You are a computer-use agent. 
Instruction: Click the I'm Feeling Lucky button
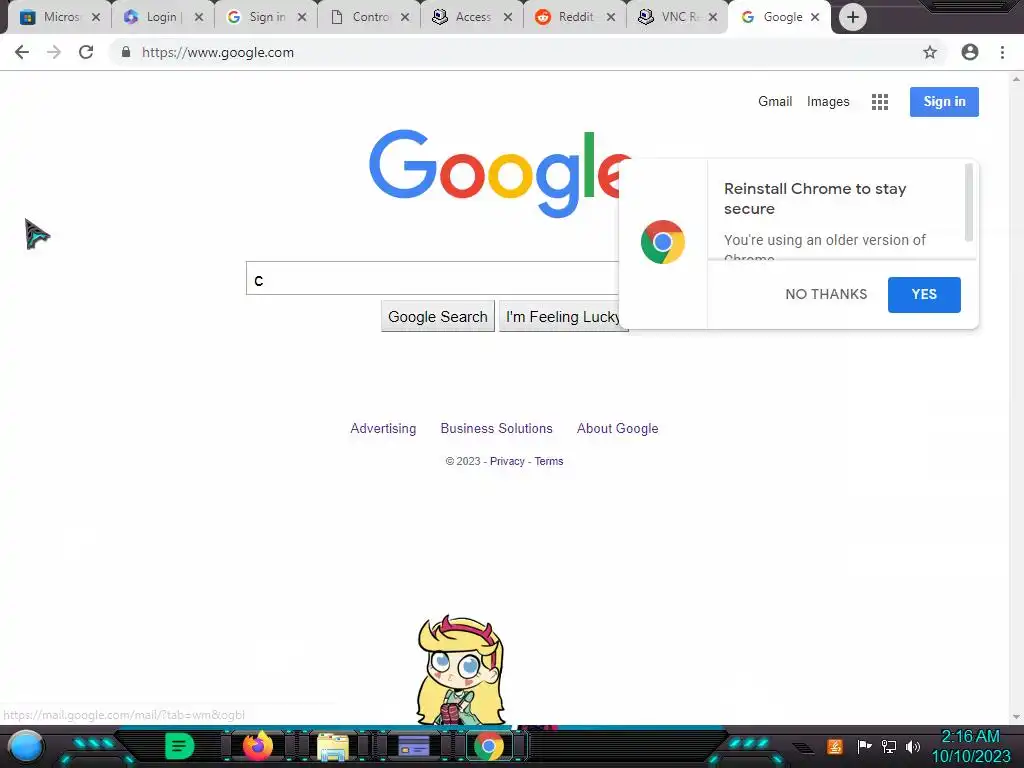(x=562, y=316)
